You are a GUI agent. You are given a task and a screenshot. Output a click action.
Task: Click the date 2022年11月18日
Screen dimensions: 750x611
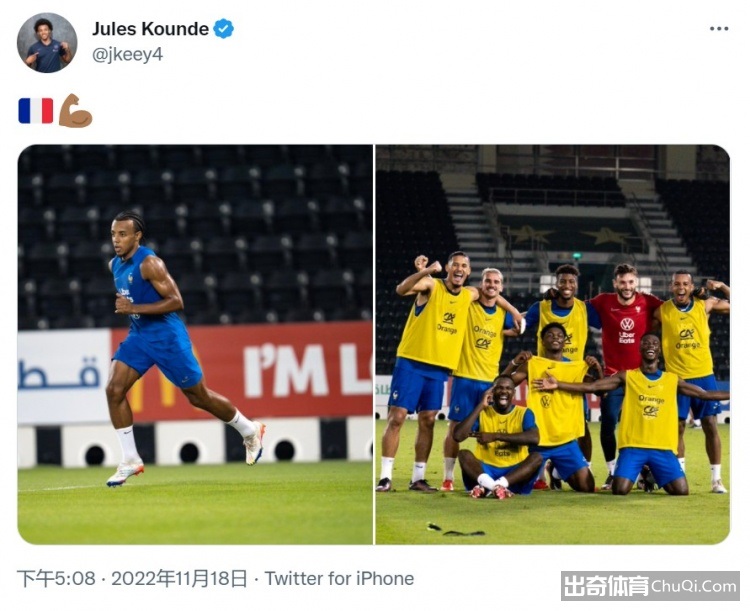[179, 578]
